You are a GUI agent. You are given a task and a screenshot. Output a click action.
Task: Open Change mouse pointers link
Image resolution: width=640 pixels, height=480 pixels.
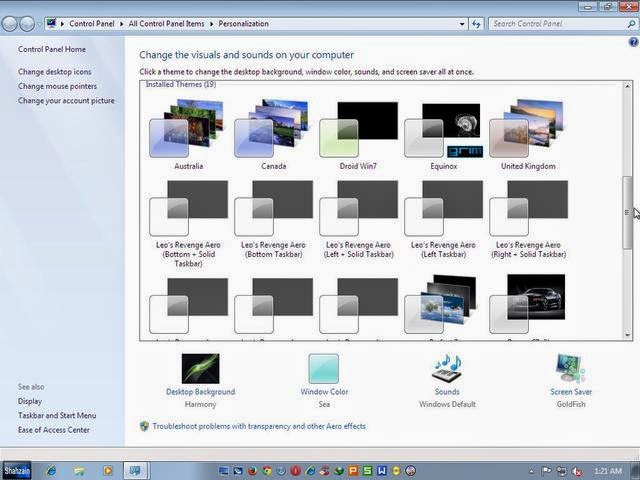[58, 86]
